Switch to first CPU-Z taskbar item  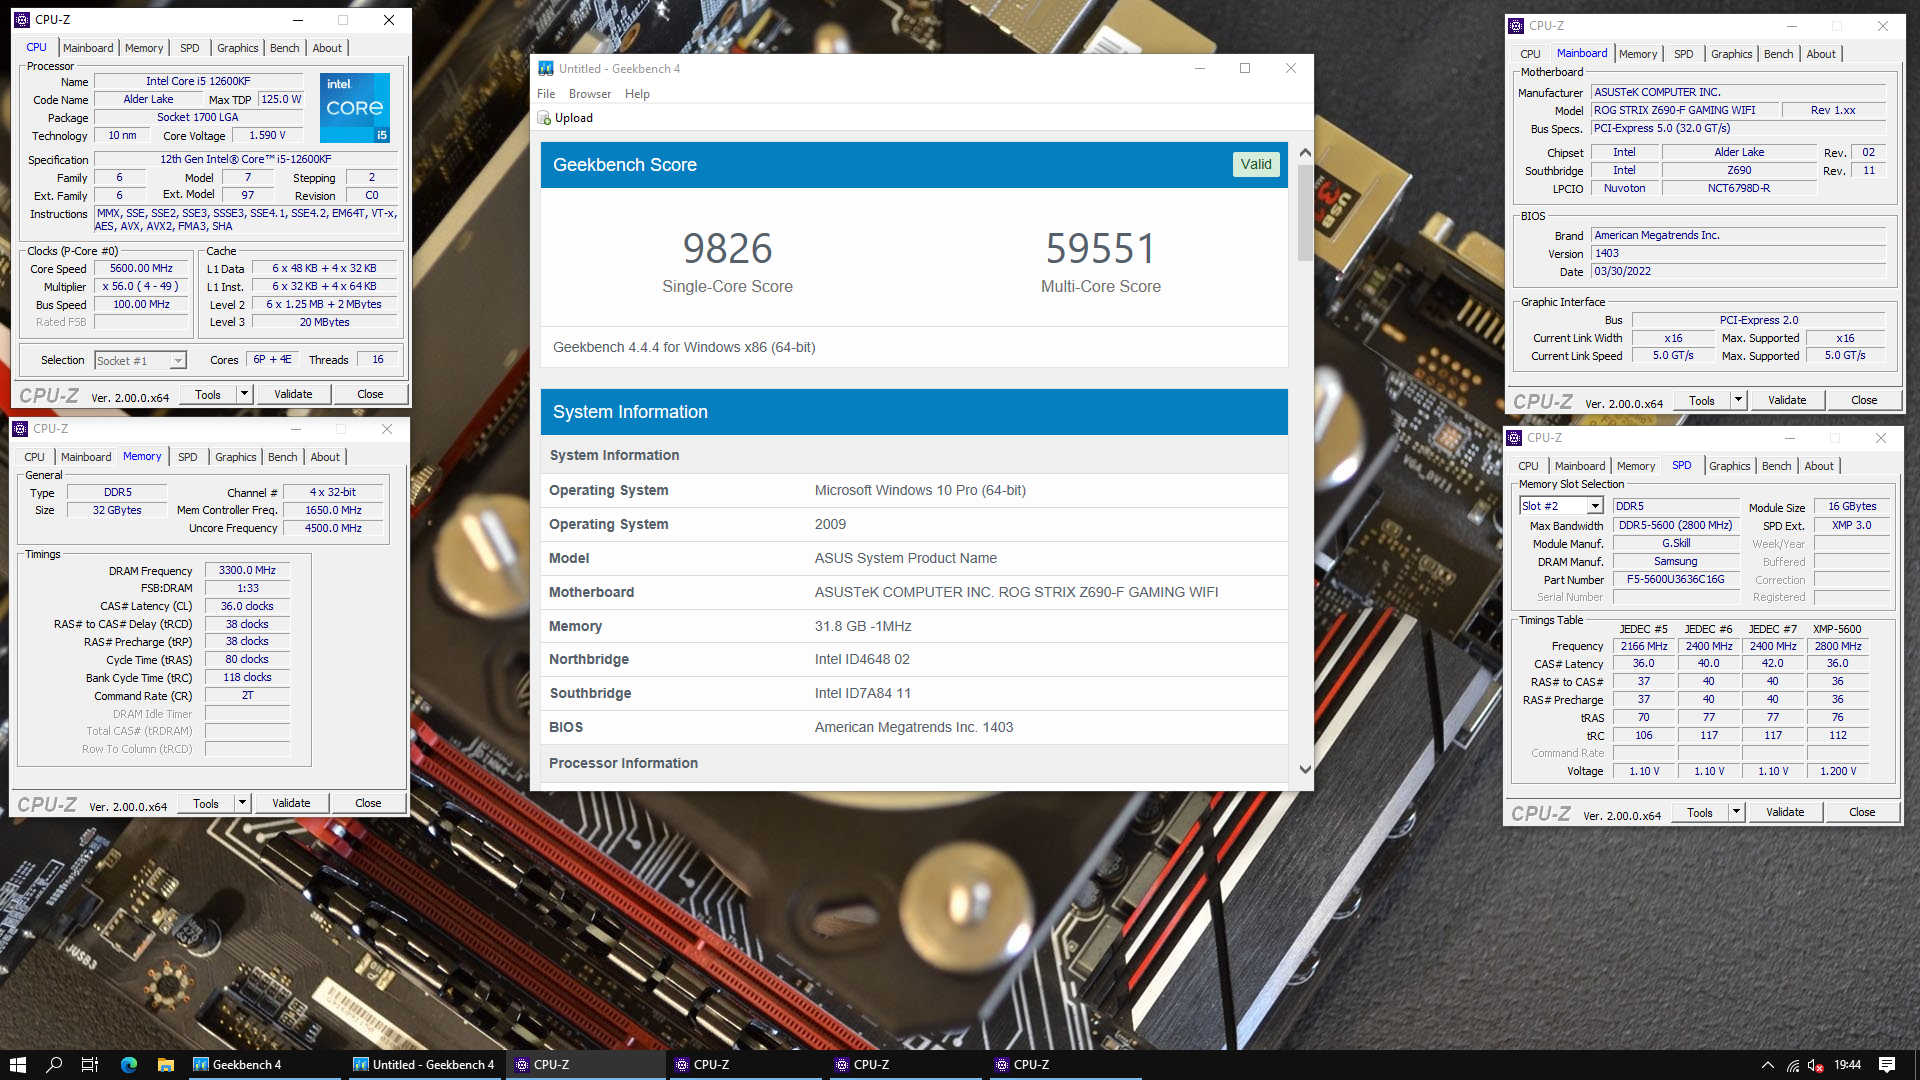(585, 1065)
